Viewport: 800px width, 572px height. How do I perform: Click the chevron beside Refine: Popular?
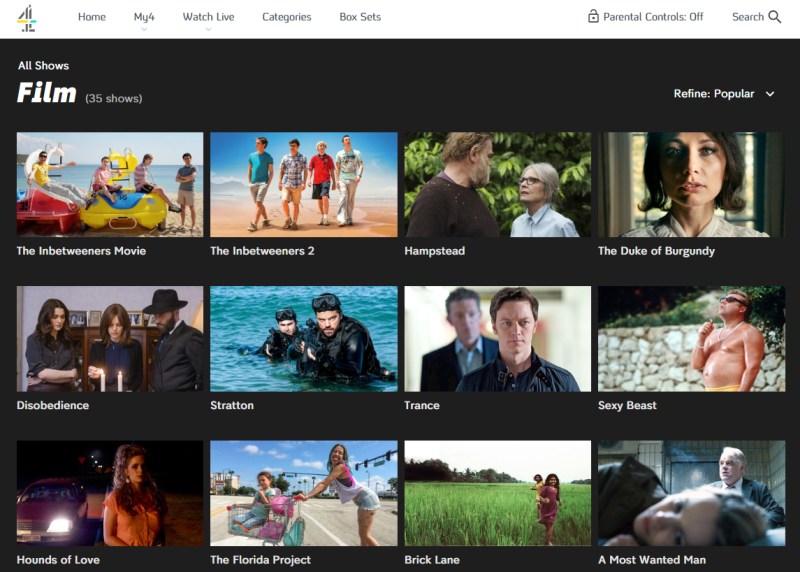pos(770,94)
